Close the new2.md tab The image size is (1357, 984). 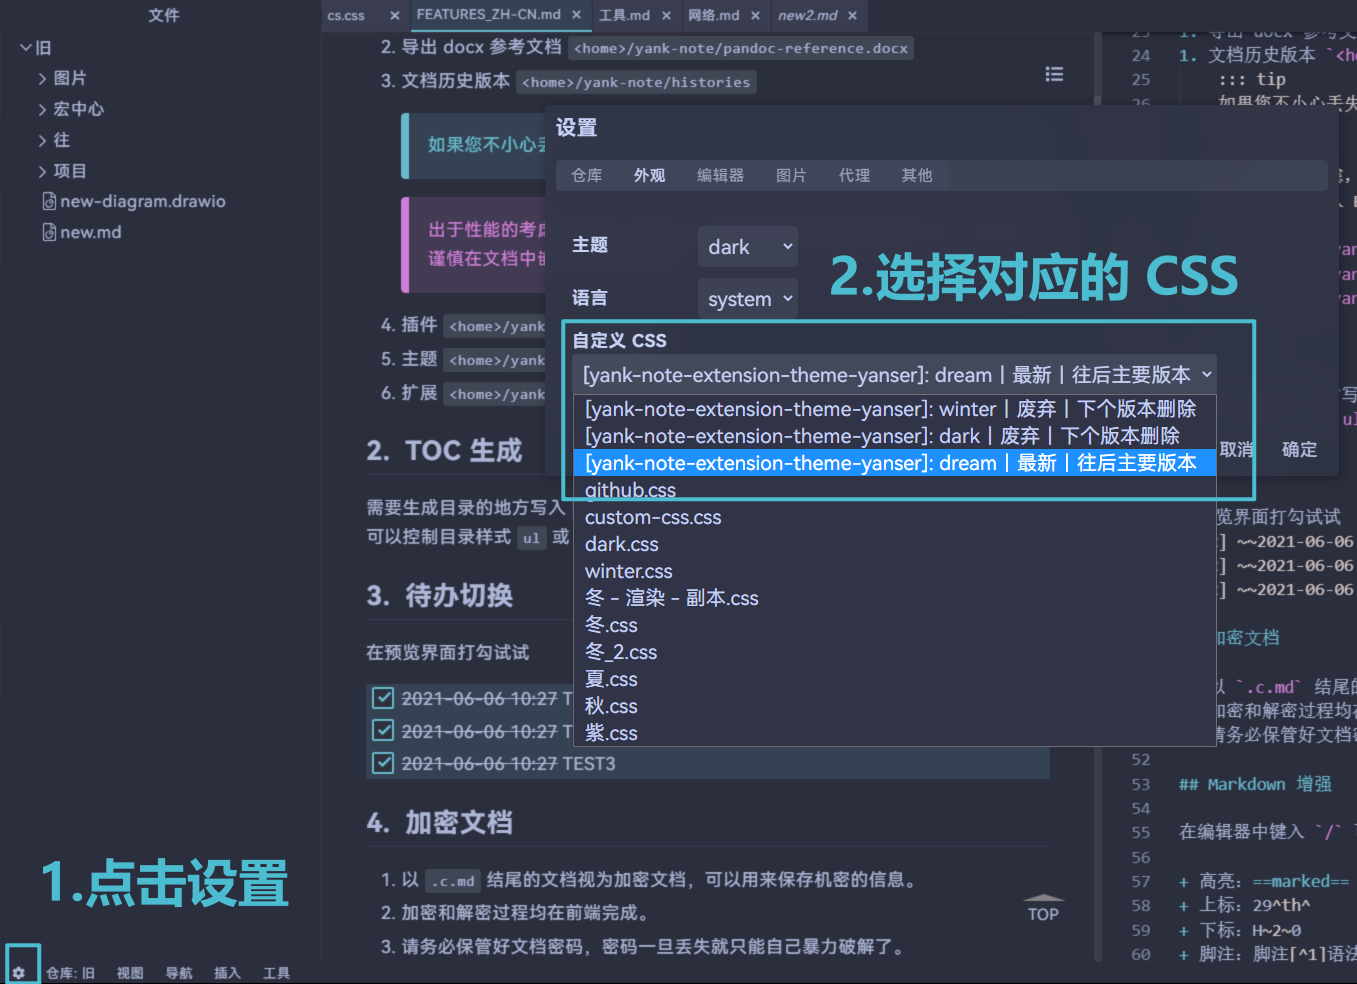(852, 15)
